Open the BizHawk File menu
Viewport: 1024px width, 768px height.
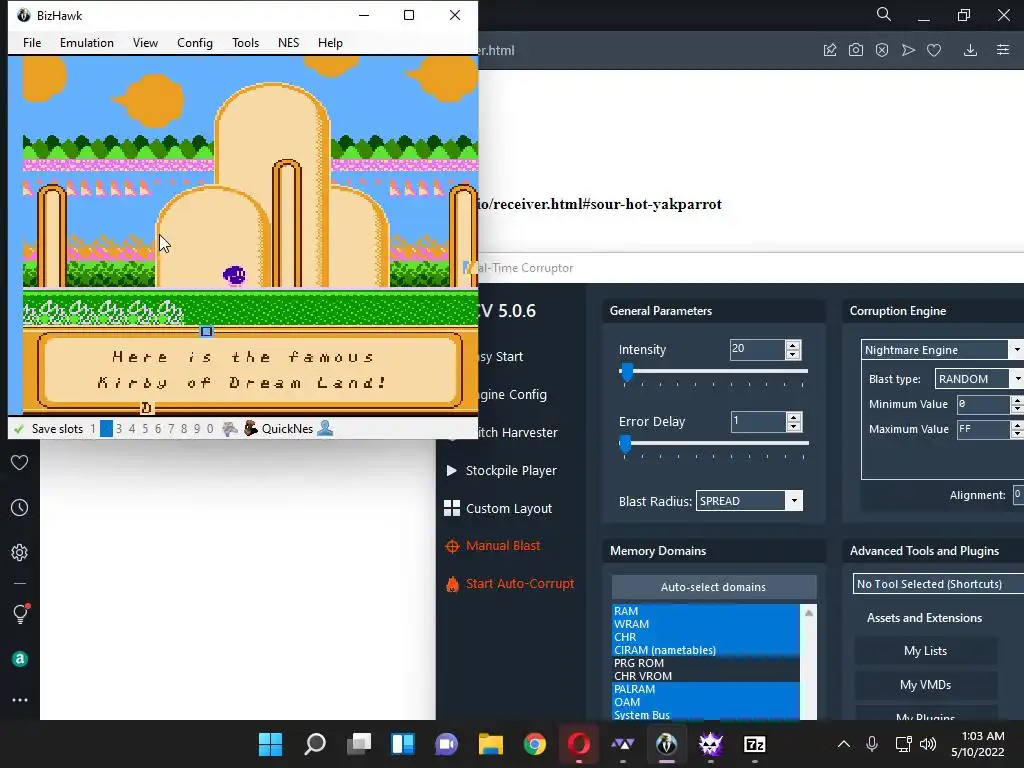coord(32,42)
